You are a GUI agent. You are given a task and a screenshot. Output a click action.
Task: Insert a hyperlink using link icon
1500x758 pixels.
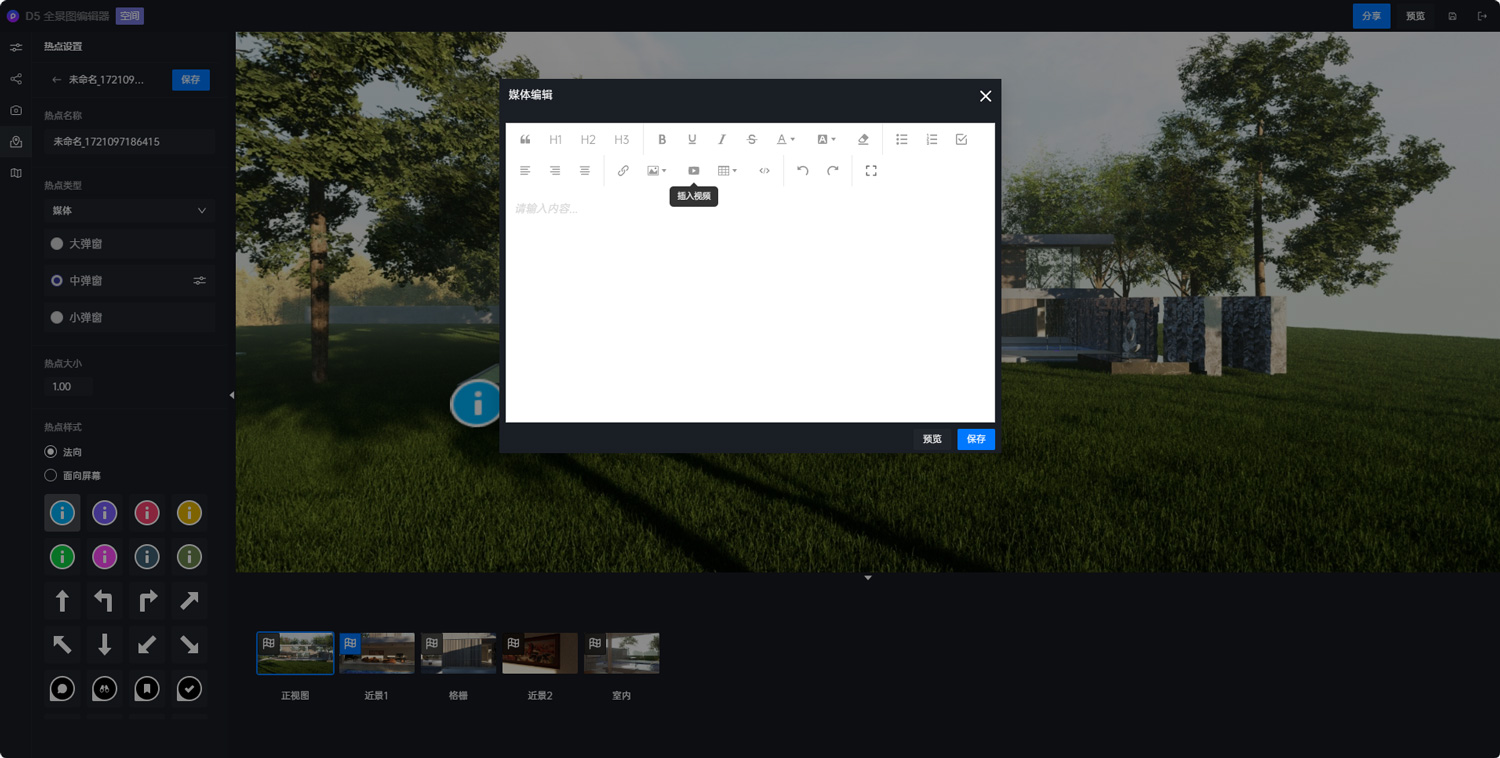[x=623, y=171]
